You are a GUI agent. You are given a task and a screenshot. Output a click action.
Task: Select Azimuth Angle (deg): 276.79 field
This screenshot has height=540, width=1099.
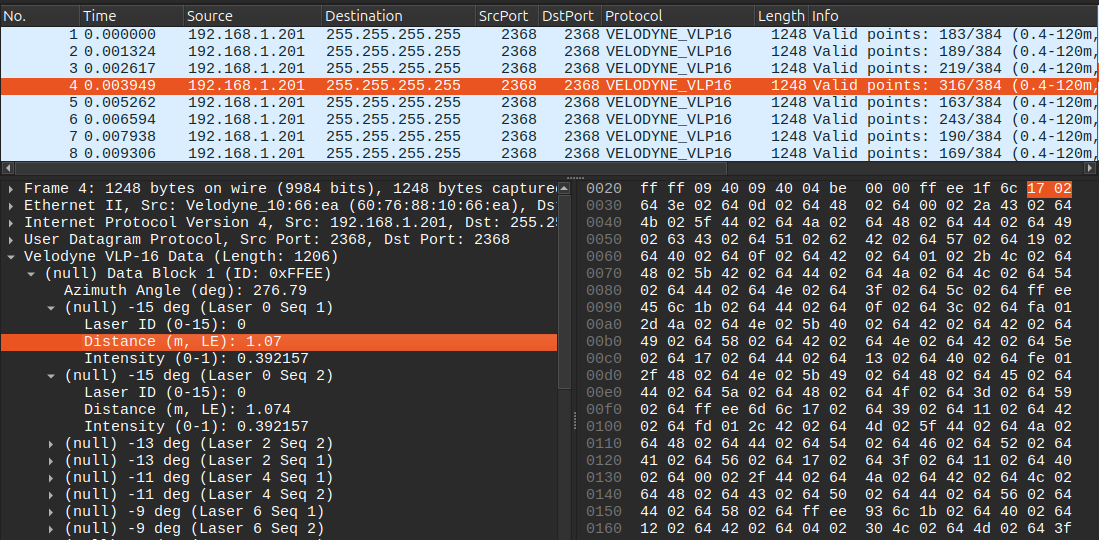(x=185, y=290)
